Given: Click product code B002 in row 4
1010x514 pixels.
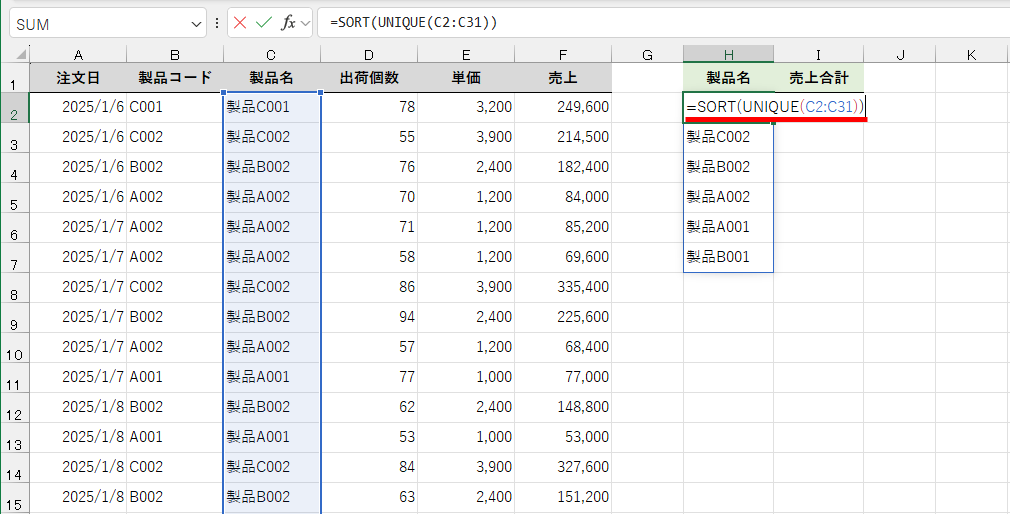Looking at the screenshot, I should pos(175,167).
